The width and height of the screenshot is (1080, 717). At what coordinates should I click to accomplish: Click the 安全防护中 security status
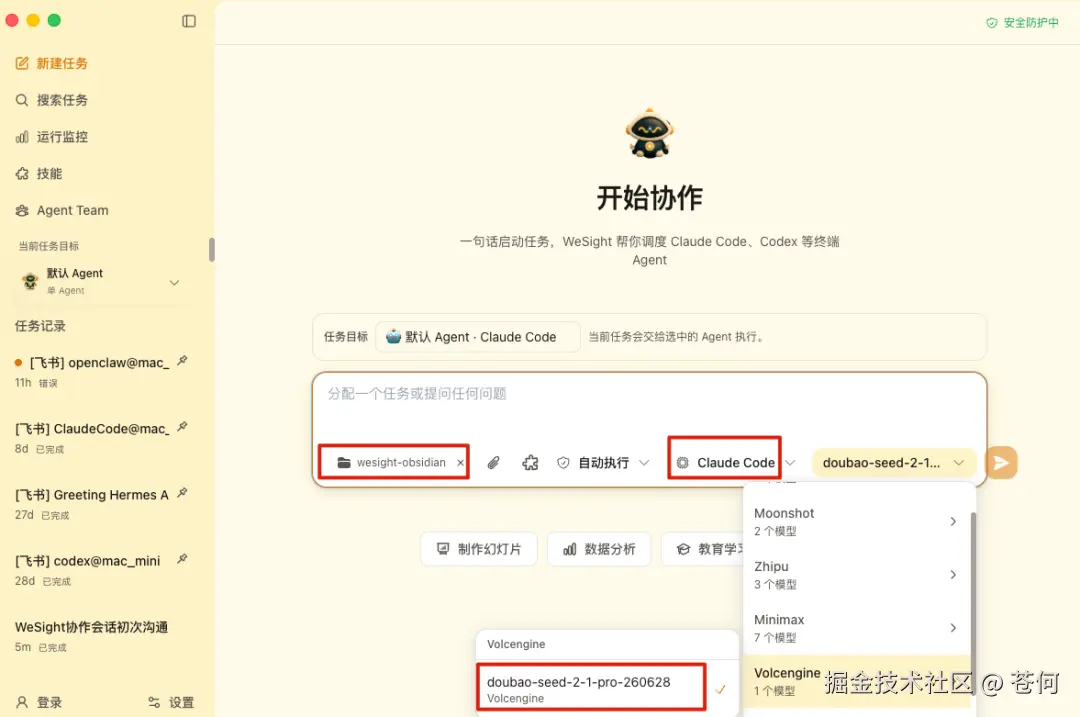(x=1022, y=23)
